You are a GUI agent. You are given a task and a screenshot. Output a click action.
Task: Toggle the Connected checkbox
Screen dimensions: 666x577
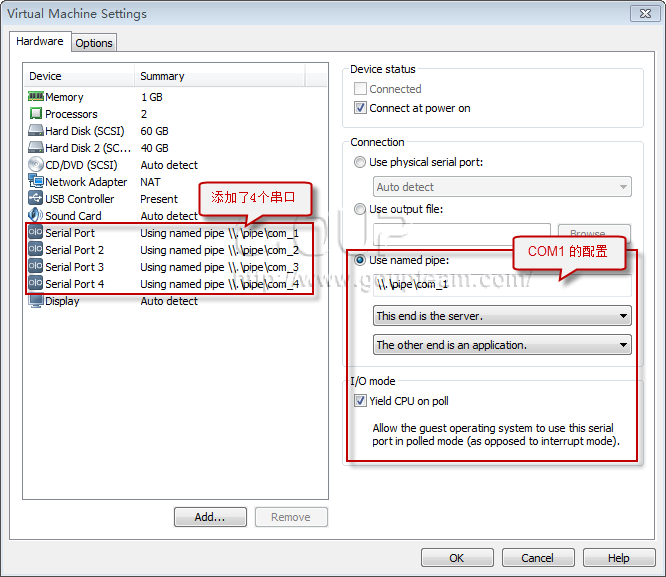(x=360, y=88)
